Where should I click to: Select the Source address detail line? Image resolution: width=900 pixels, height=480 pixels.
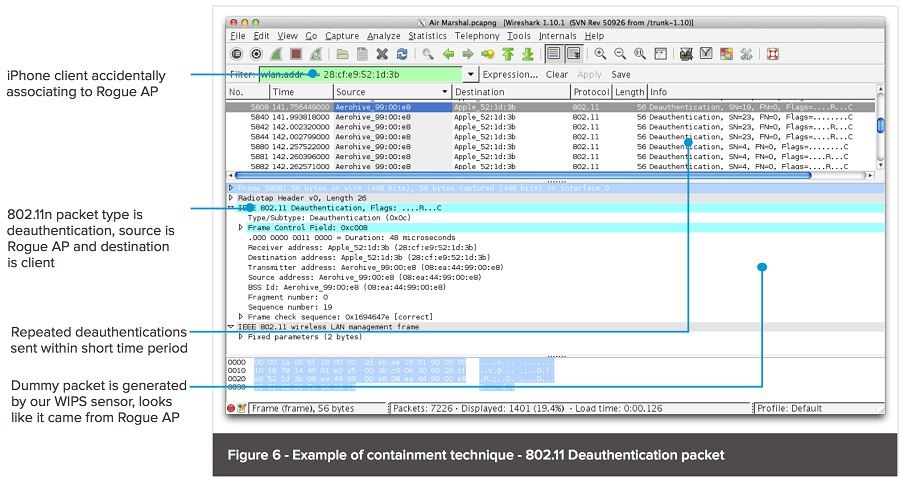click(364, 277)
